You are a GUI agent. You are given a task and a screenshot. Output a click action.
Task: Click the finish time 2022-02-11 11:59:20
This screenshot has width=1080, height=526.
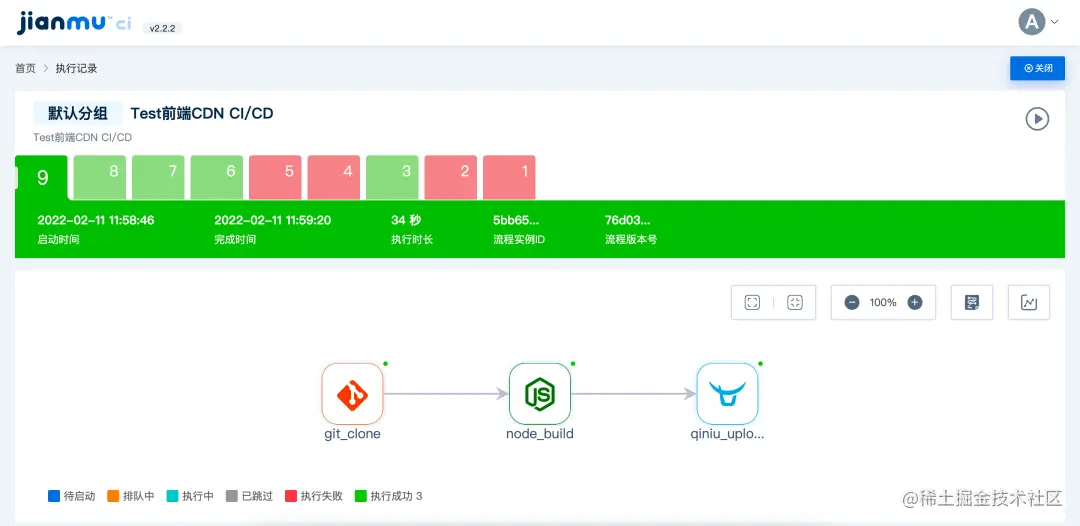coord(273,220)
